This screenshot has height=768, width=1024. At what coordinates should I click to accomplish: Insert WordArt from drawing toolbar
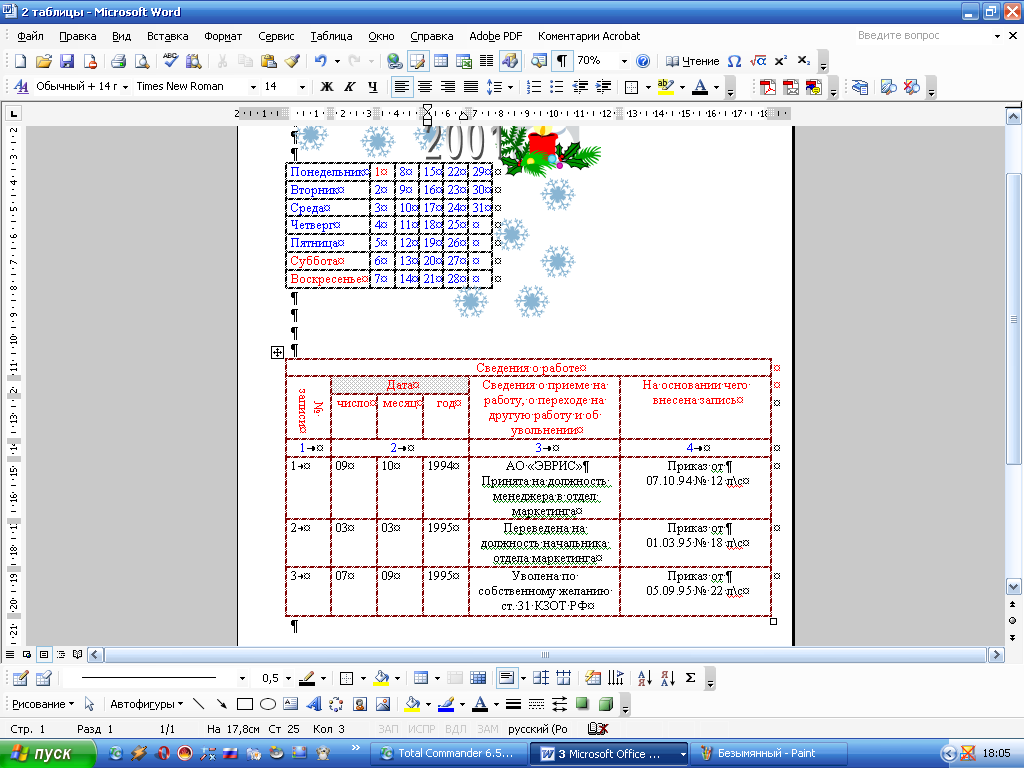[313, 704]
